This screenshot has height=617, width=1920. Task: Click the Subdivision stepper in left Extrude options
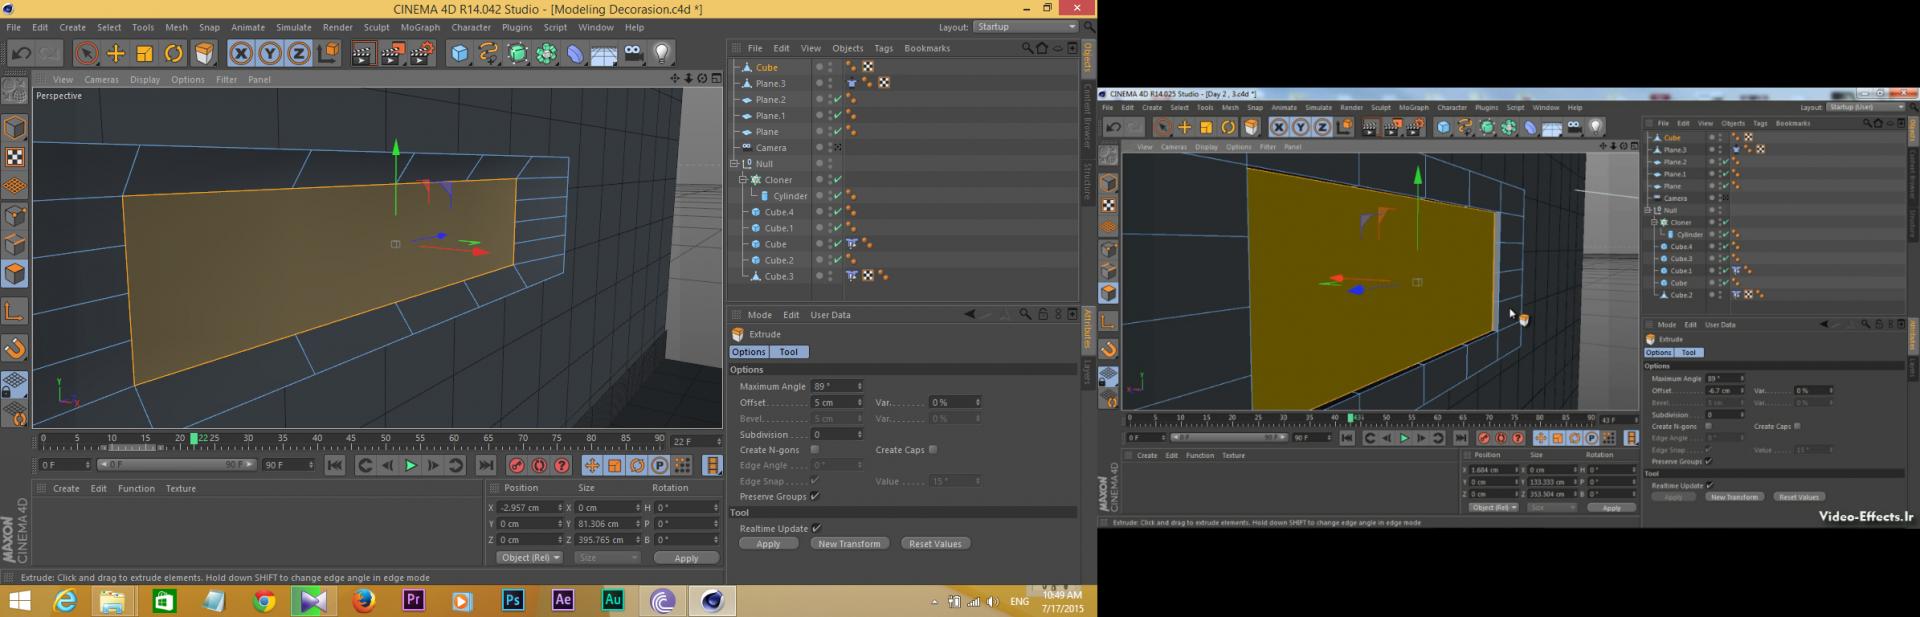click(x=860, y=434)
